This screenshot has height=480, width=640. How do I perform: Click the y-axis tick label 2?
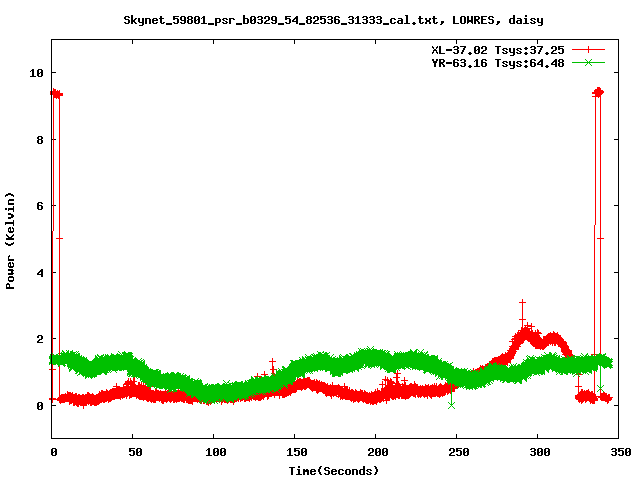pos(40,339)
